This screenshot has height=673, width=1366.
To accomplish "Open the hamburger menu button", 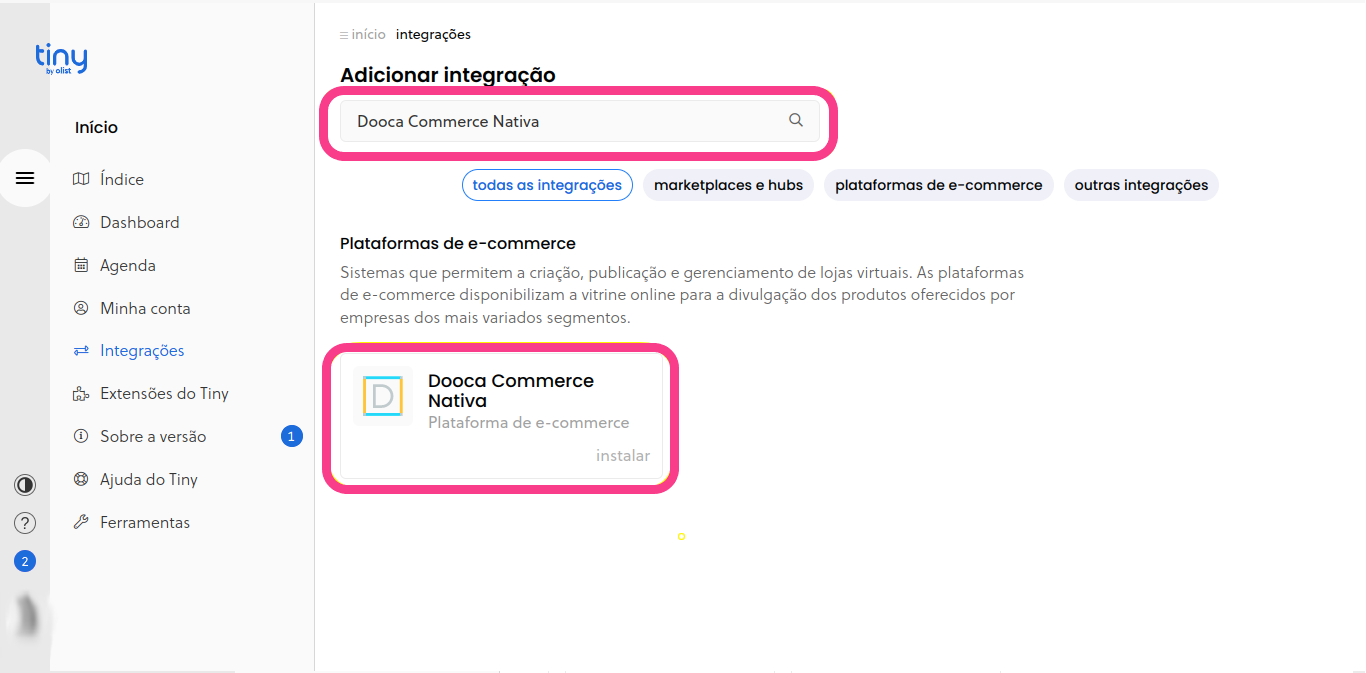I will click(25, 178).
